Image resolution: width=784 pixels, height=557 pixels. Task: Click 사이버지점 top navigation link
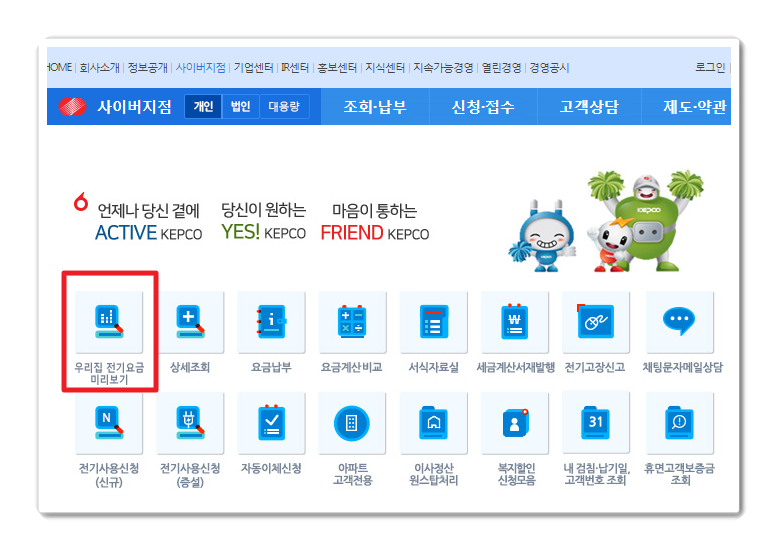200,68
